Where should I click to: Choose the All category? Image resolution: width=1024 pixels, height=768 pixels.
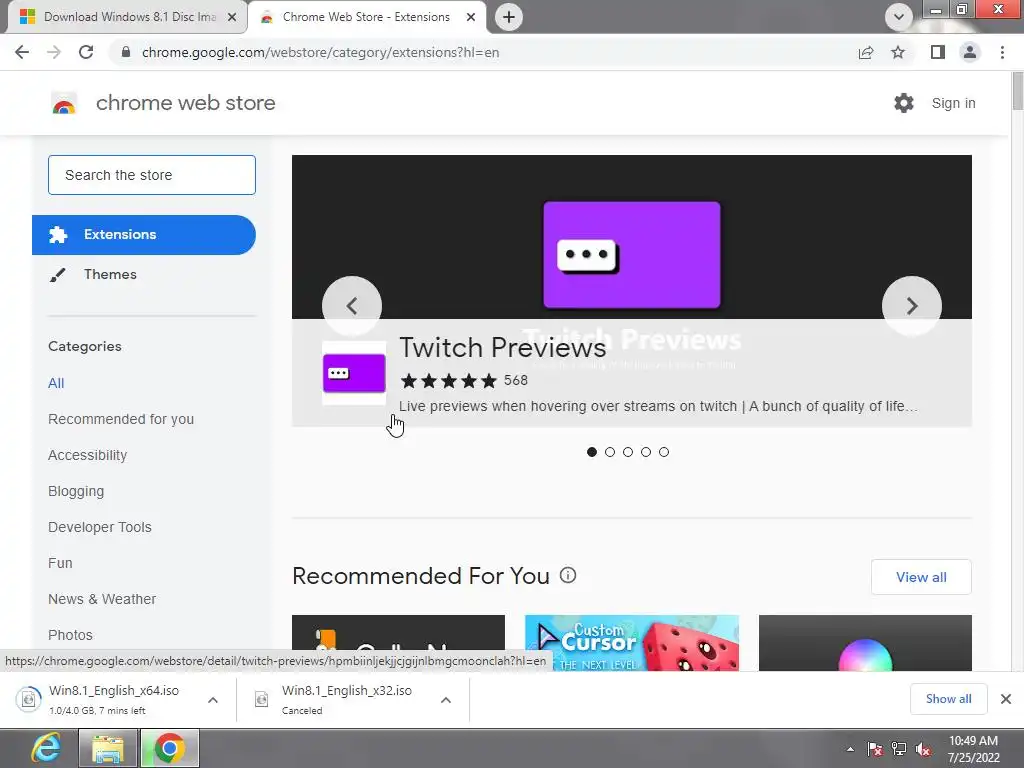click(x=56, y=383)
